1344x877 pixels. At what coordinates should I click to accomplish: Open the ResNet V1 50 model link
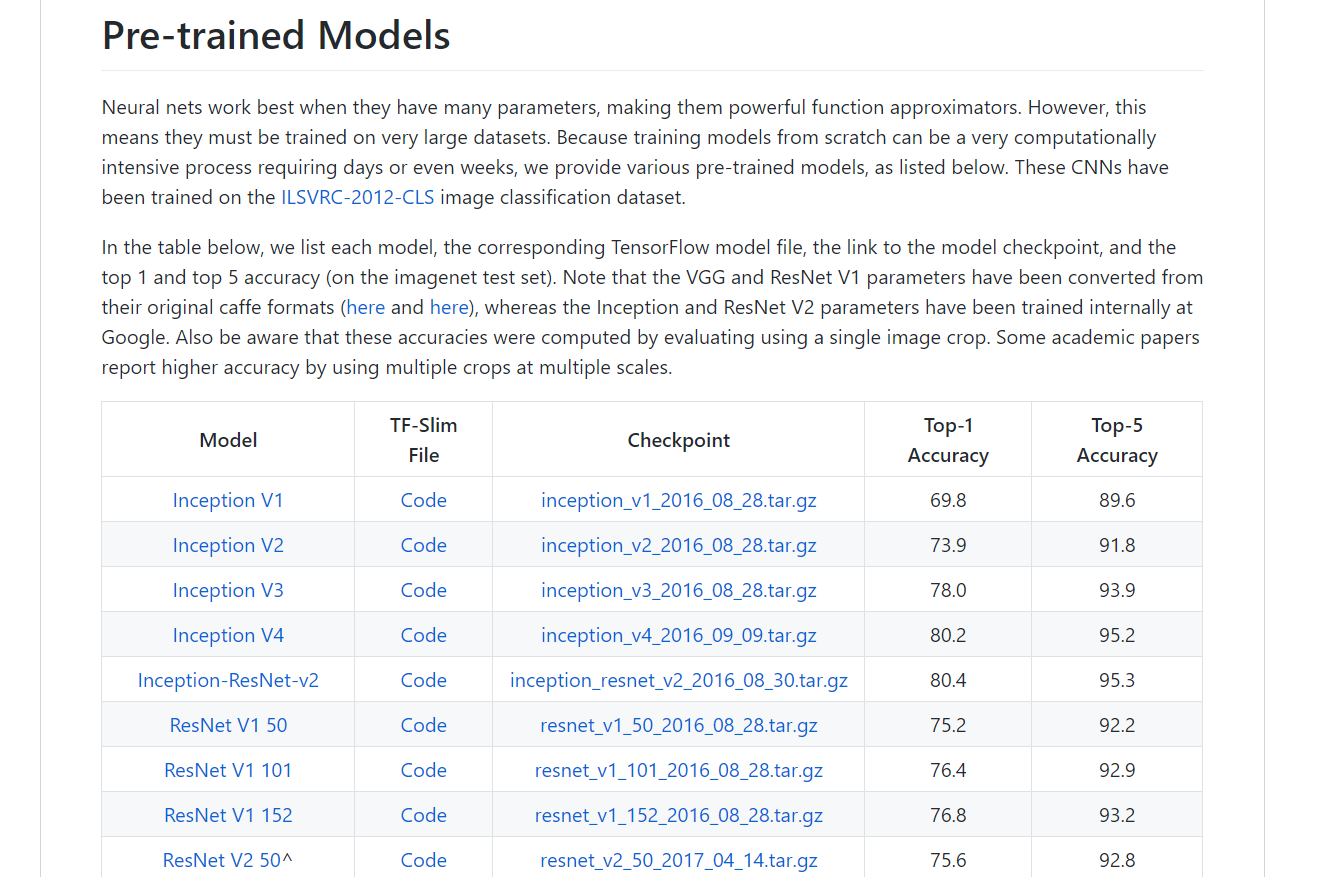pyautogui.click(x=228, y=725)
